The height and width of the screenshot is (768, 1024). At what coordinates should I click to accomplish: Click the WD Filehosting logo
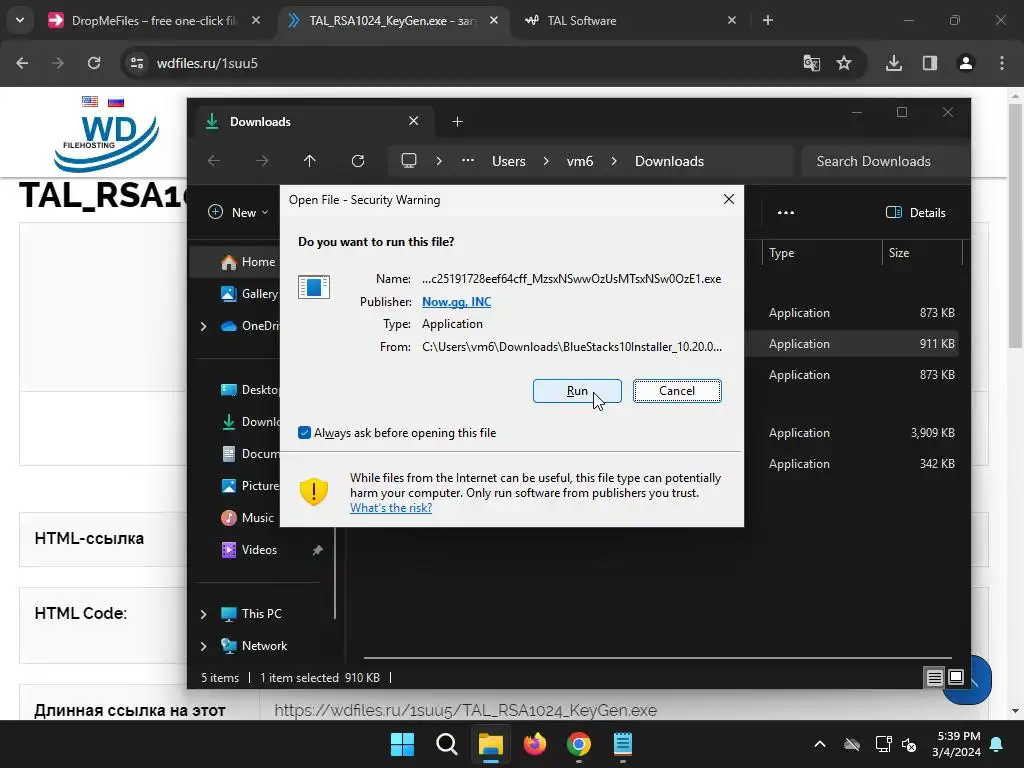click(106, 142)
